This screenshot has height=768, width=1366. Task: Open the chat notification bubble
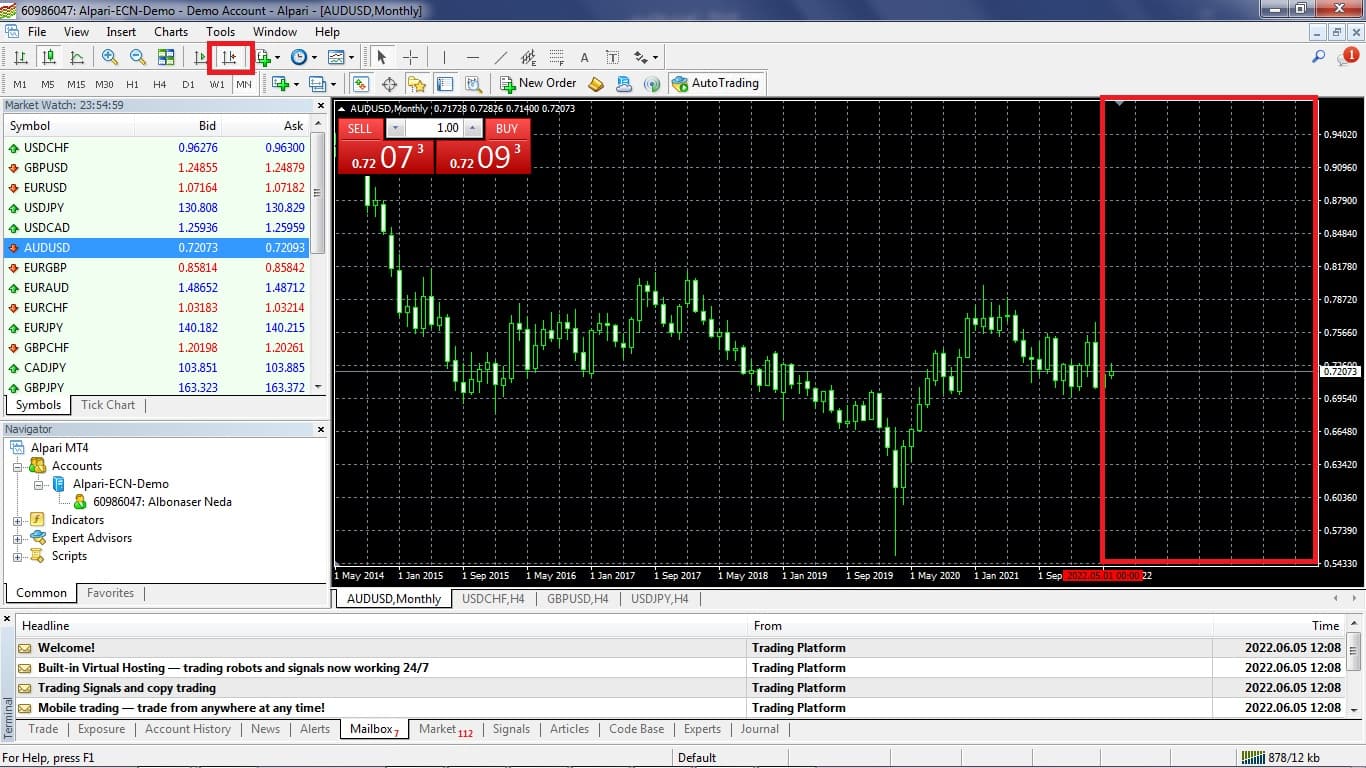click(1347, 57)
